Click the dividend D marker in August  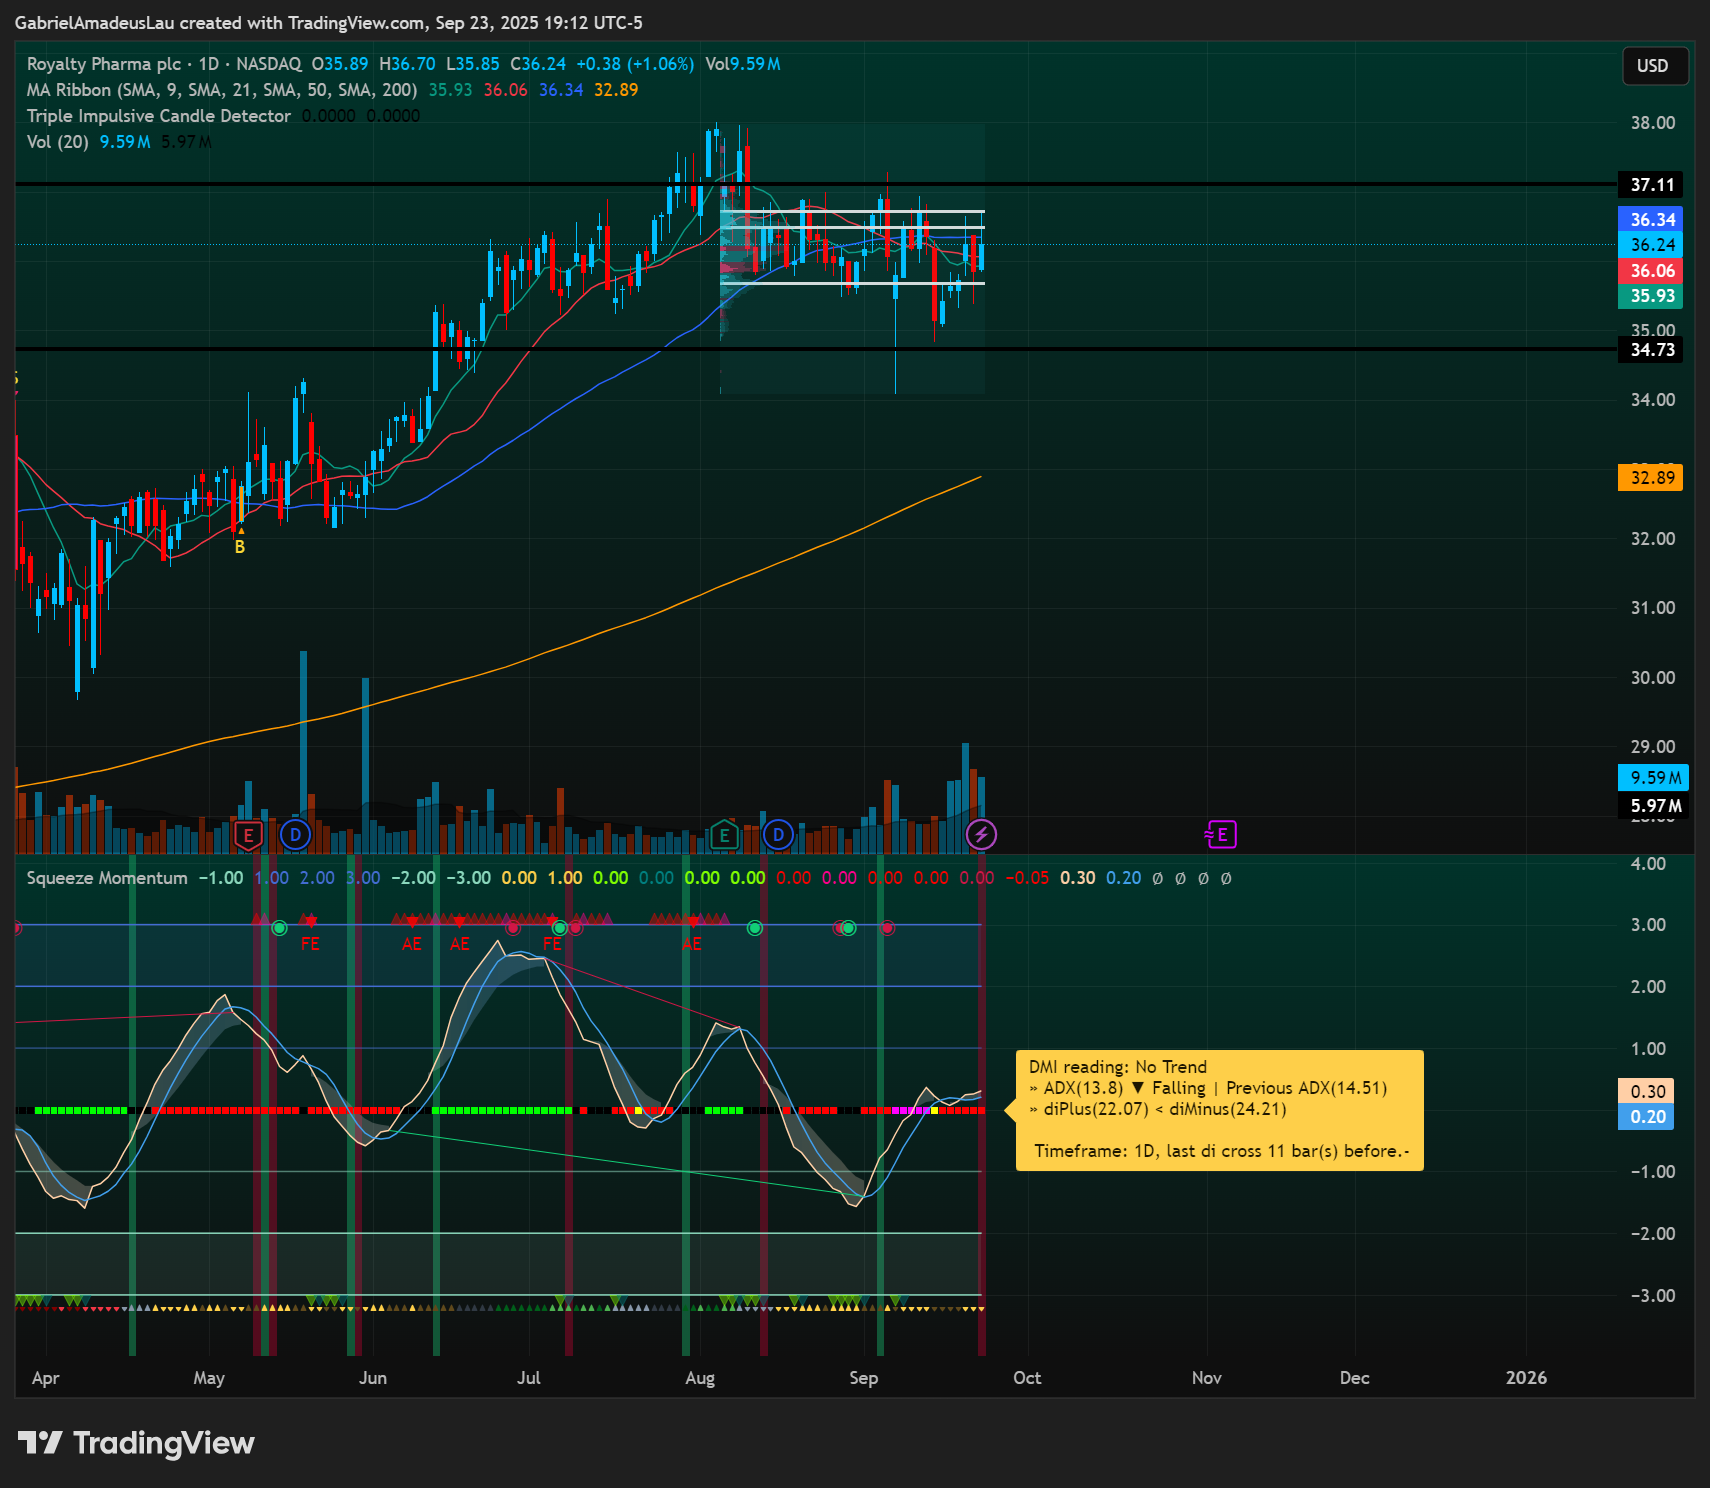(778, 835)
